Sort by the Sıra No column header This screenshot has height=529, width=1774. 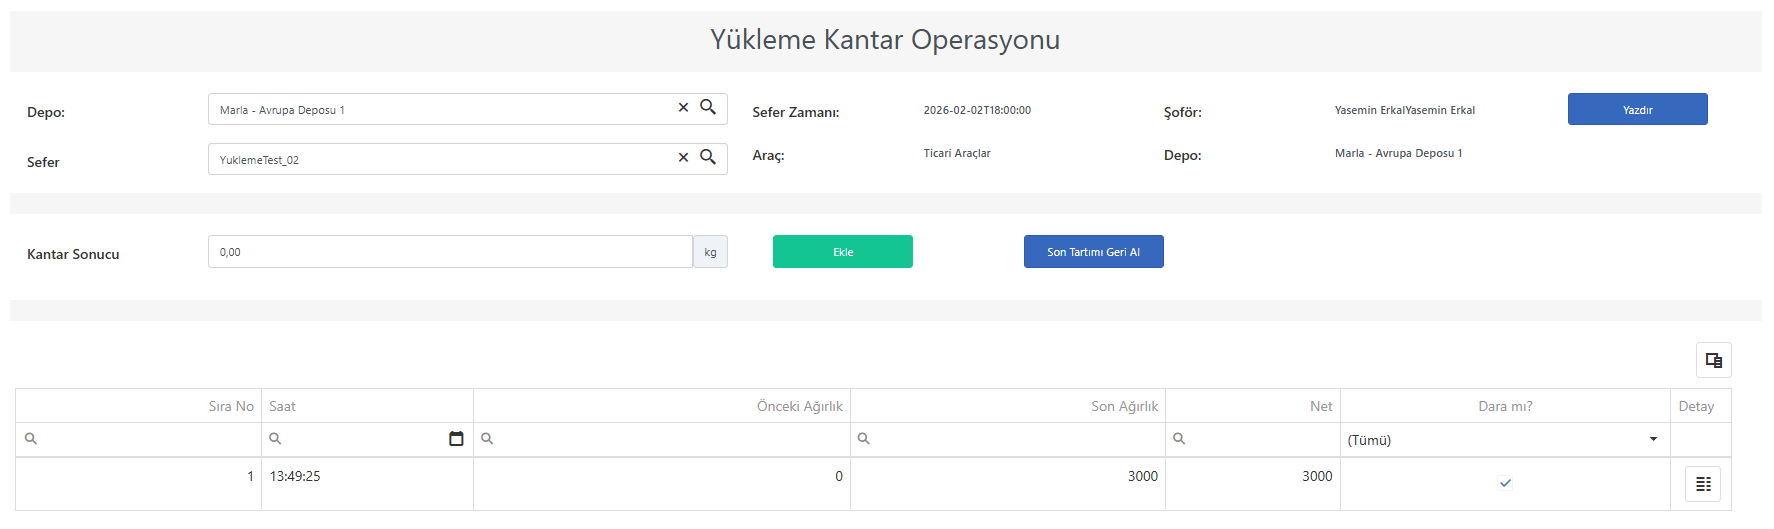[x=138, y=406]
